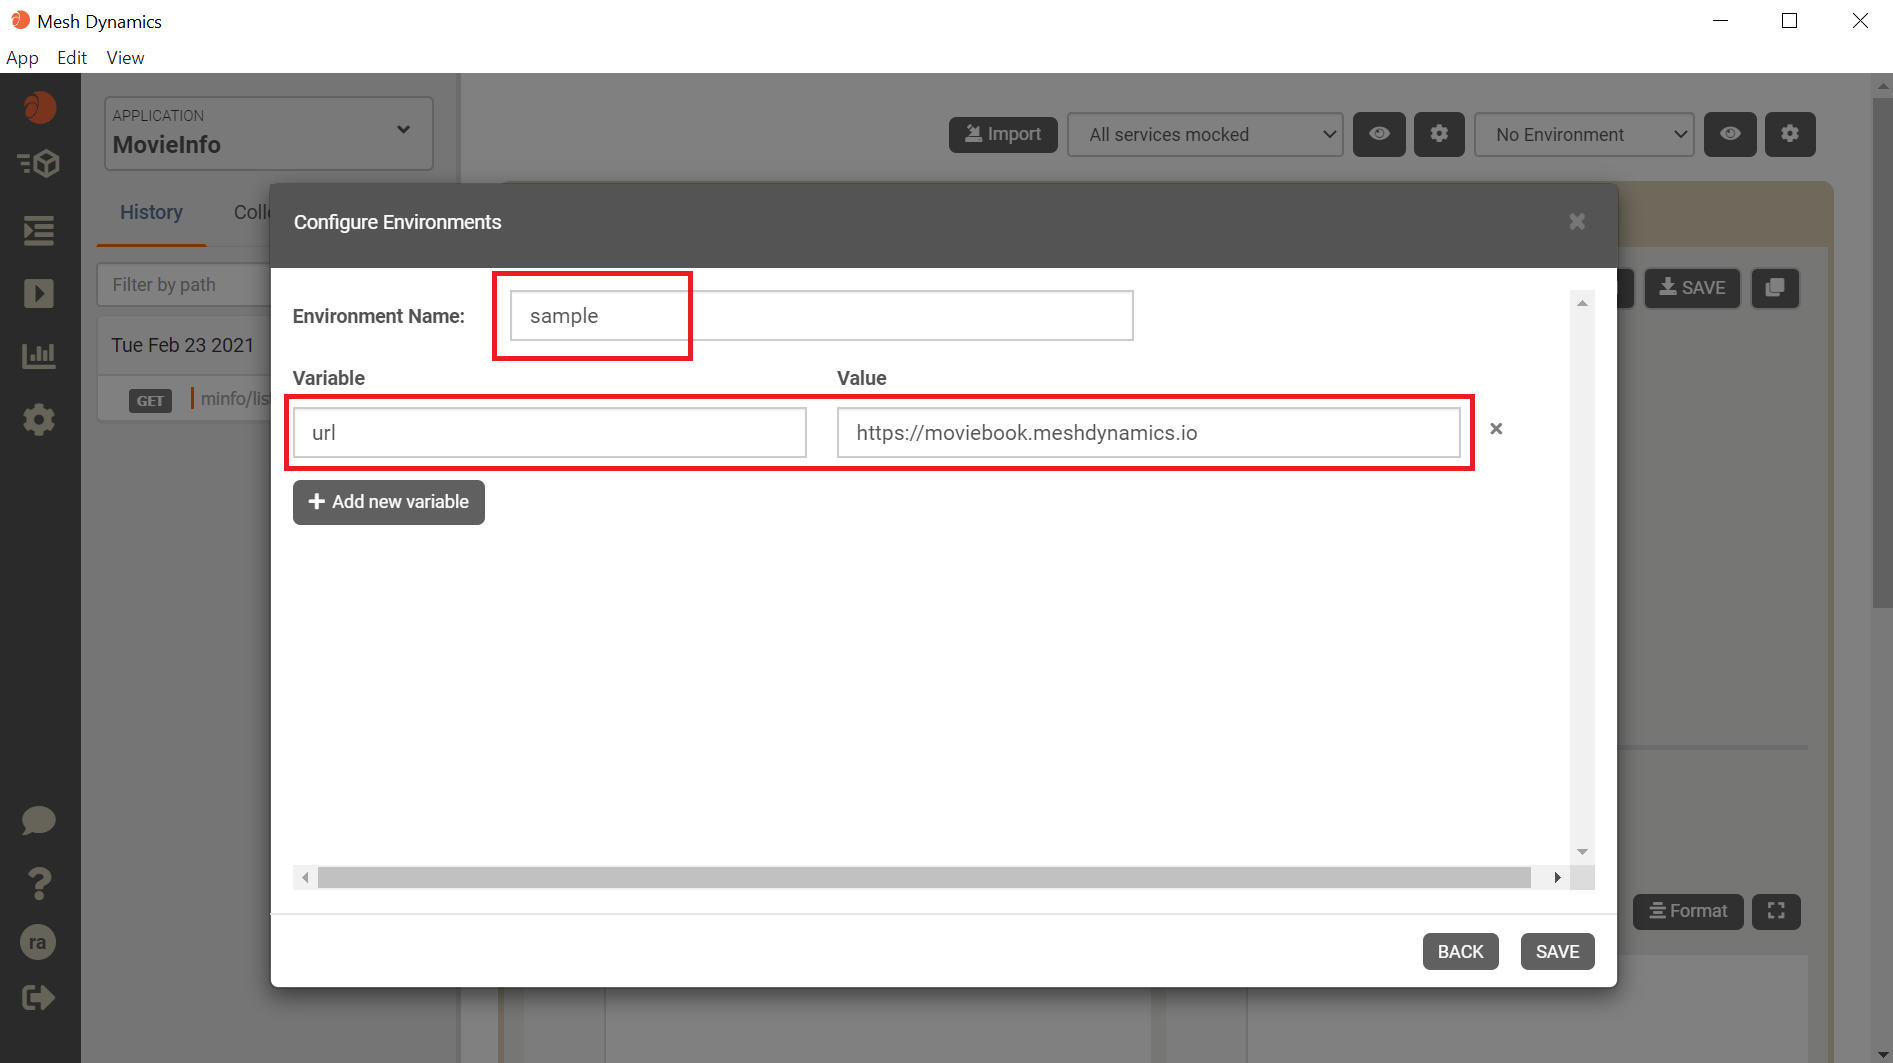Click the copy icon next to SAVE
The height and width of the screenshot is (1063, 1893).
(x=1775, y=288)
